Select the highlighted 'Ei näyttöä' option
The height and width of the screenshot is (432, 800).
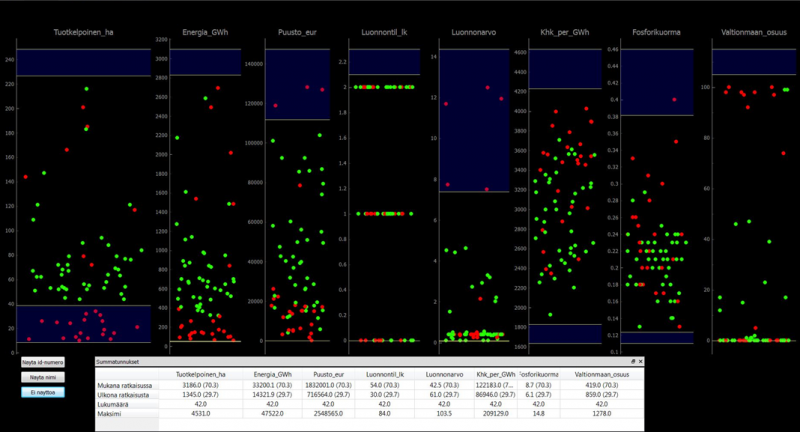[x=43, y=392]
